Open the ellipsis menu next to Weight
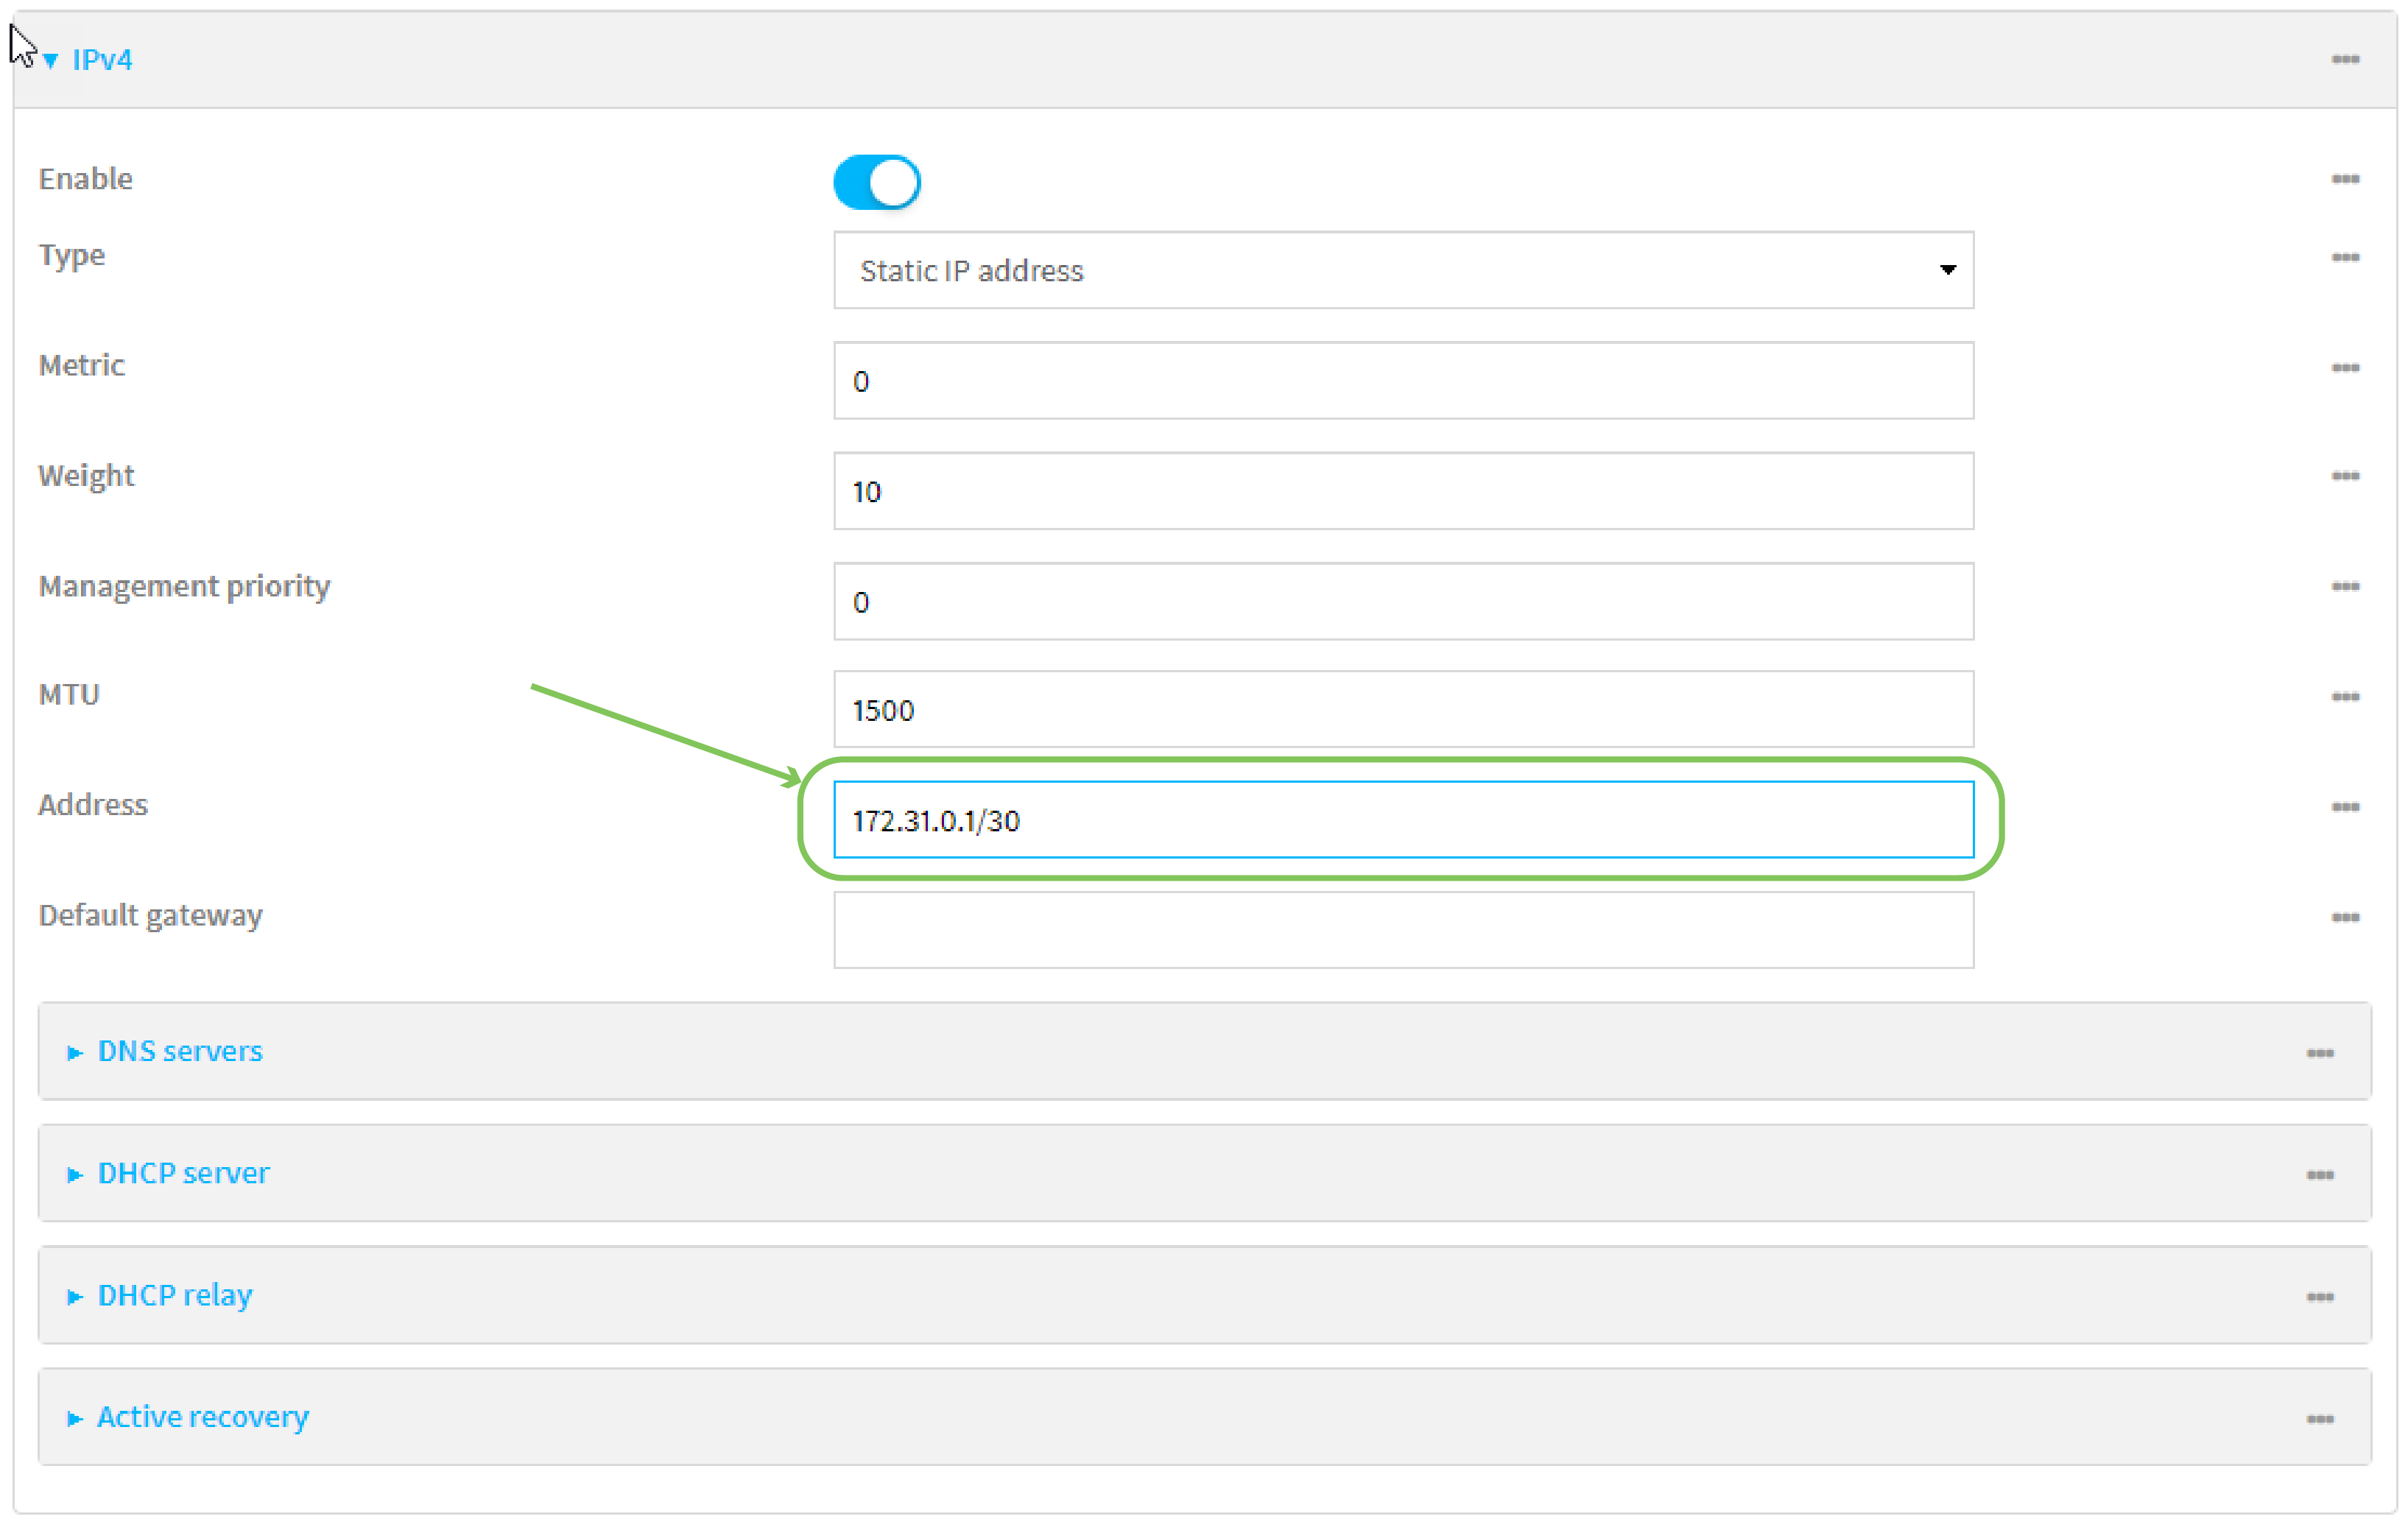The image size is (2408, 1522). pyautogui.click(x=2345, y=476)
